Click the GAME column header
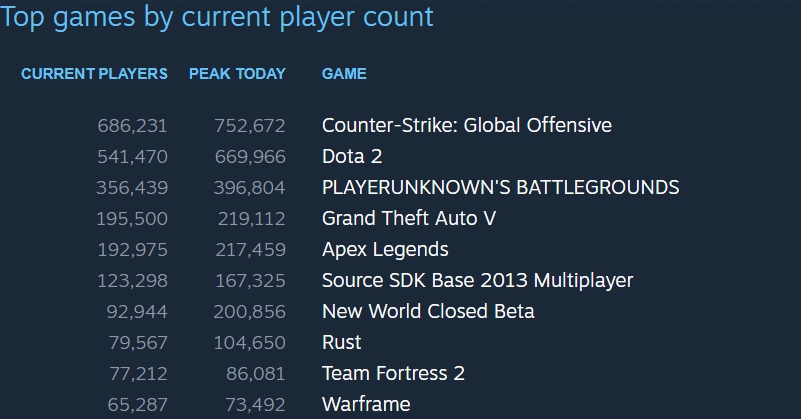The height and width of the screenshot is (419, 801). pos(344,74)
